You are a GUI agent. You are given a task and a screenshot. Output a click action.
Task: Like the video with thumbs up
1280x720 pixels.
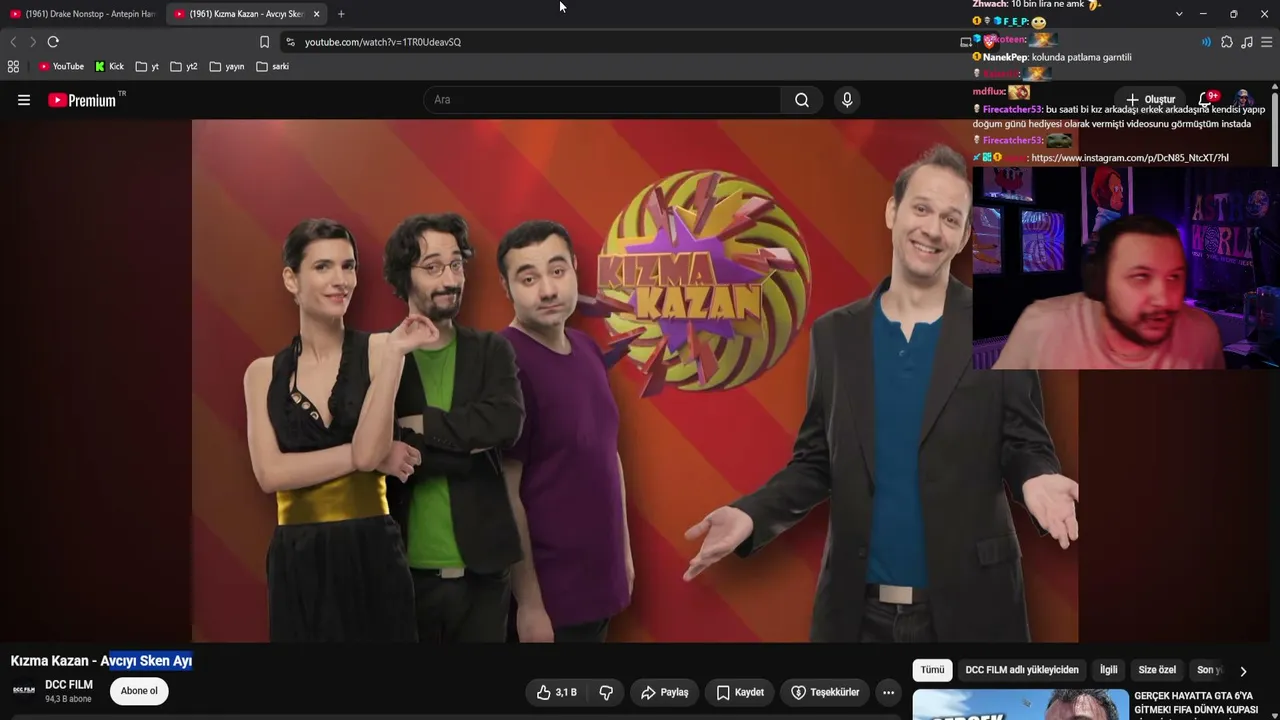557,692
